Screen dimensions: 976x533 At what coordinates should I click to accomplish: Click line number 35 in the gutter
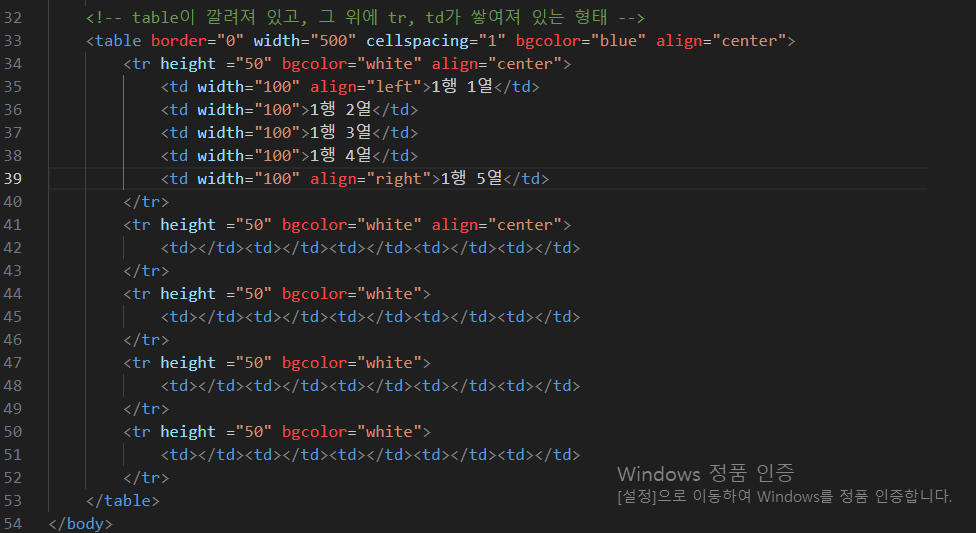click(x=13, y=87)
